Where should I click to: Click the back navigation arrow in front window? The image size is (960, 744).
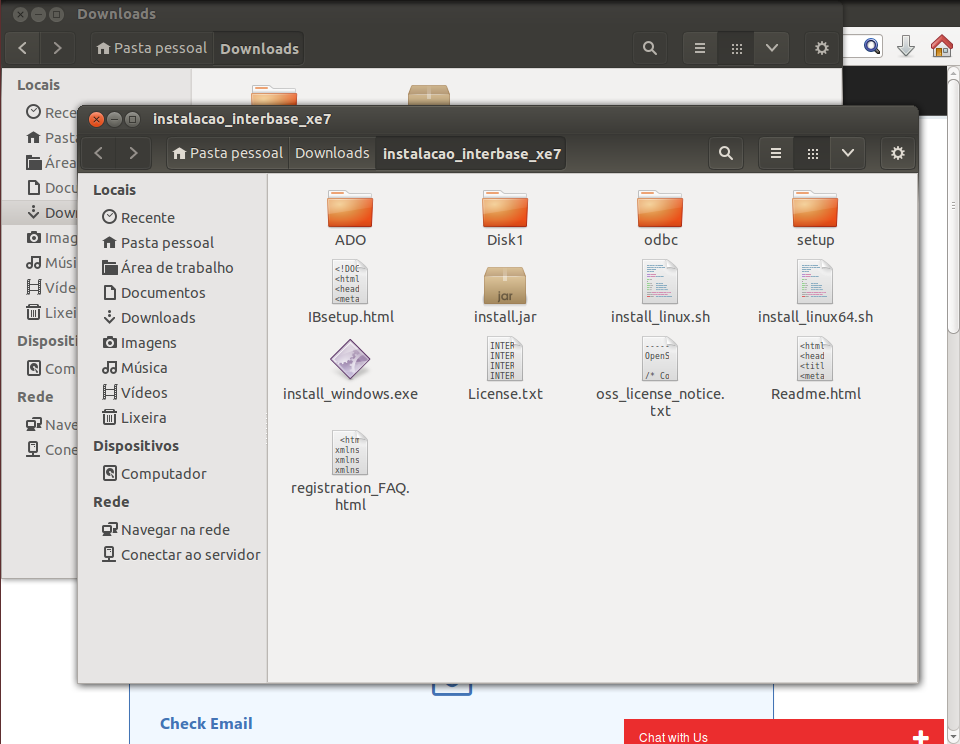pos(99,153)
